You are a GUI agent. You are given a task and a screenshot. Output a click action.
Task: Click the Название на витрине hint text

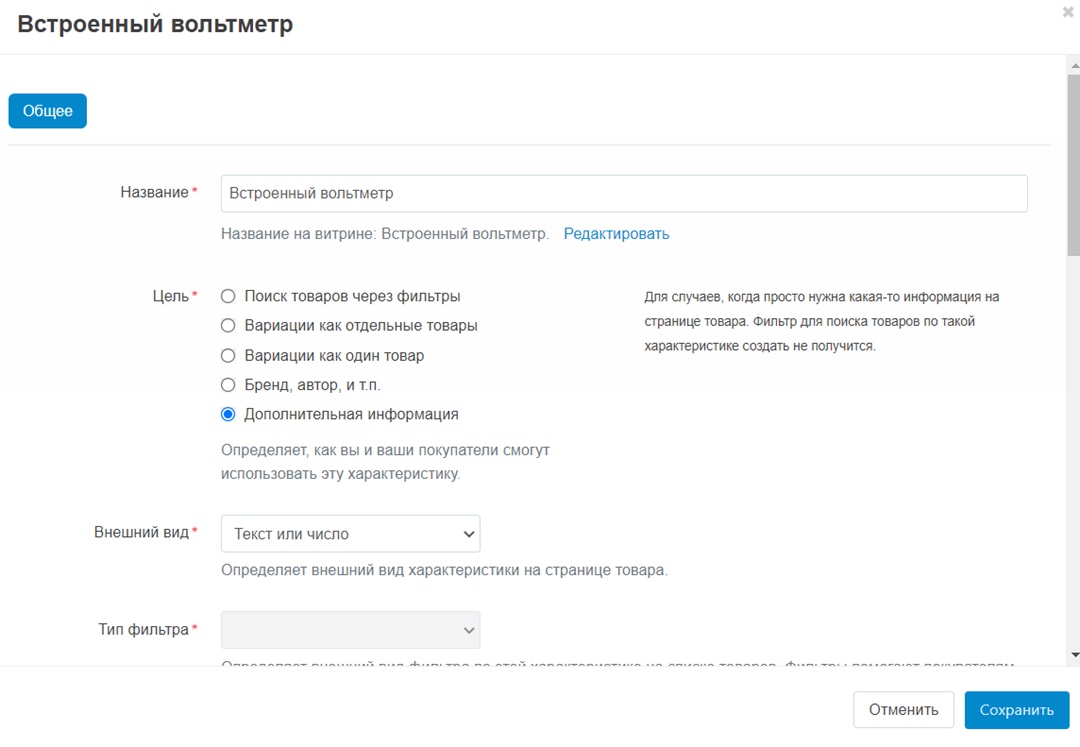pos(384,234)
